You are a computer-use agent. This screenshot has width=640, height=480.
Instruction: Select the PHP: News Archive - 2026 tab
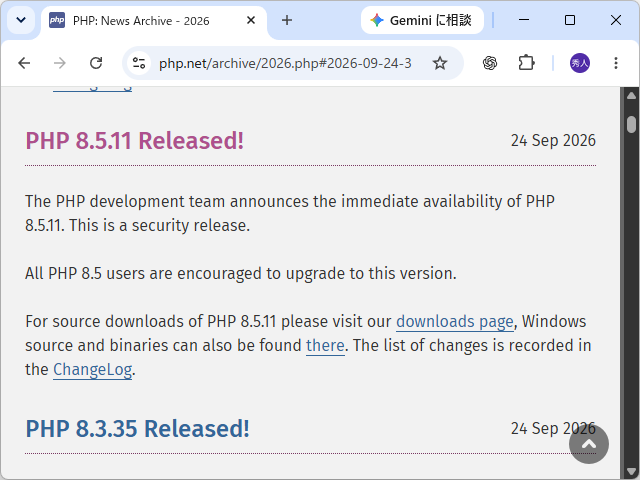[x=154, y=20]
